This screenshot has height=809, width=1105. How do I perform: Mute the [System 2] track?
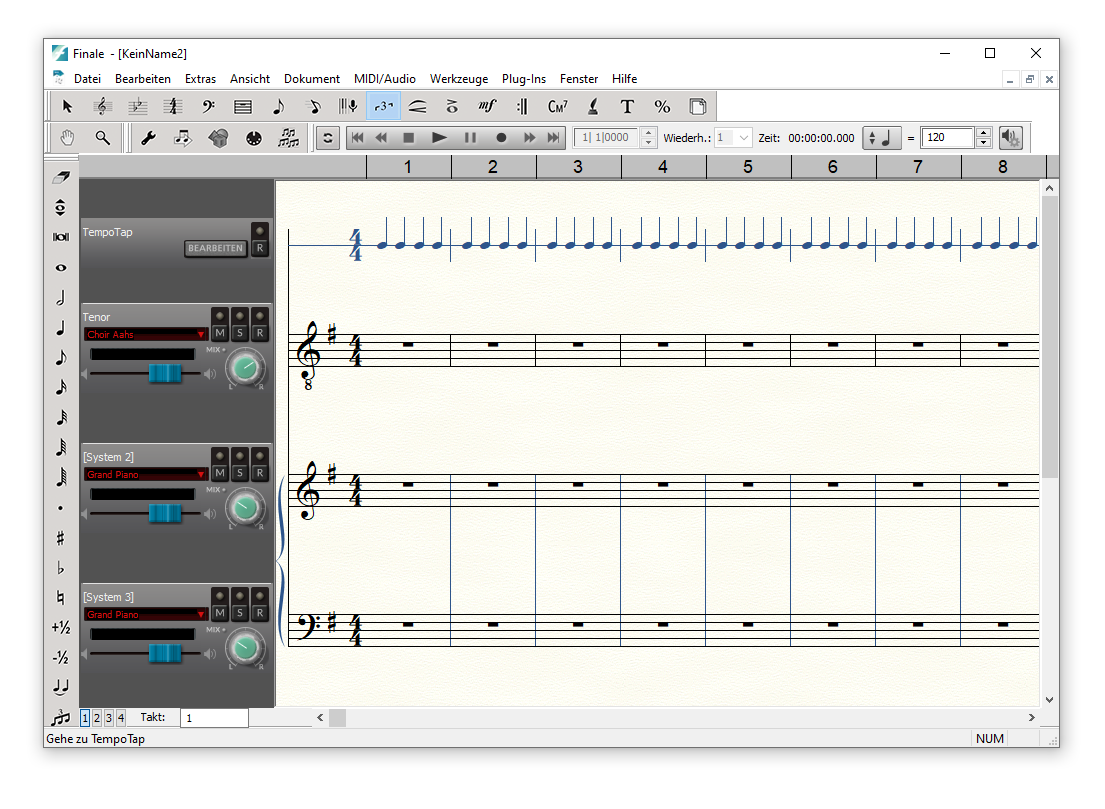pyautogui.click(x=220, y=473)
